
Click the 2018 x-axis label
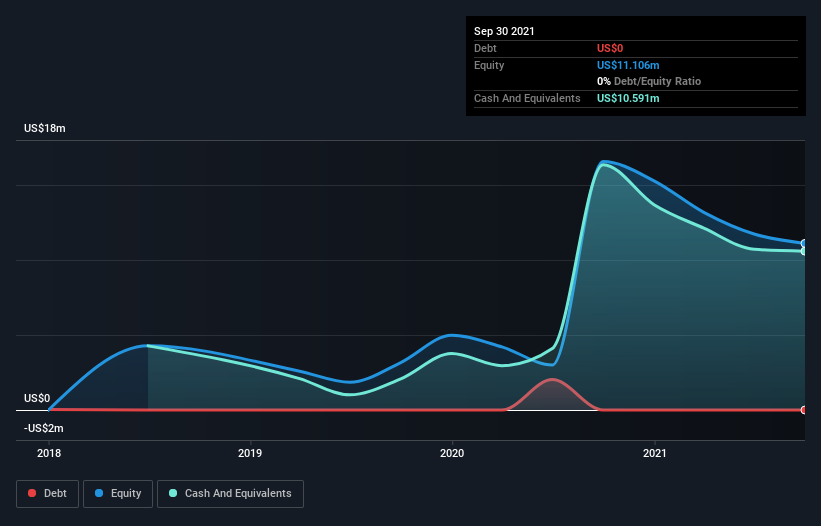49,453
